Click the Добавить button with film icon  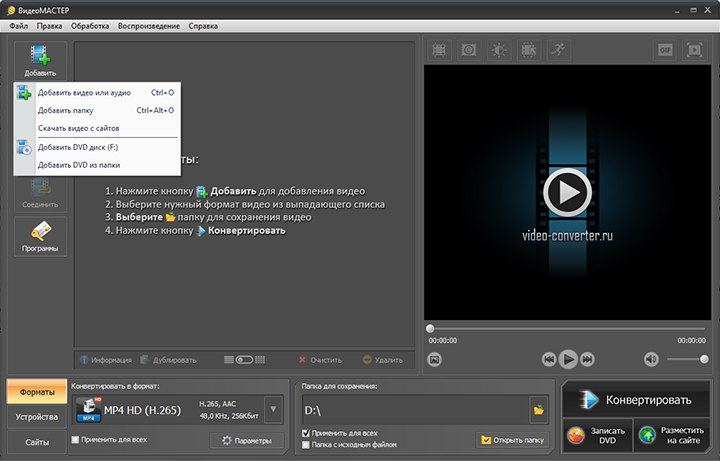40,61
